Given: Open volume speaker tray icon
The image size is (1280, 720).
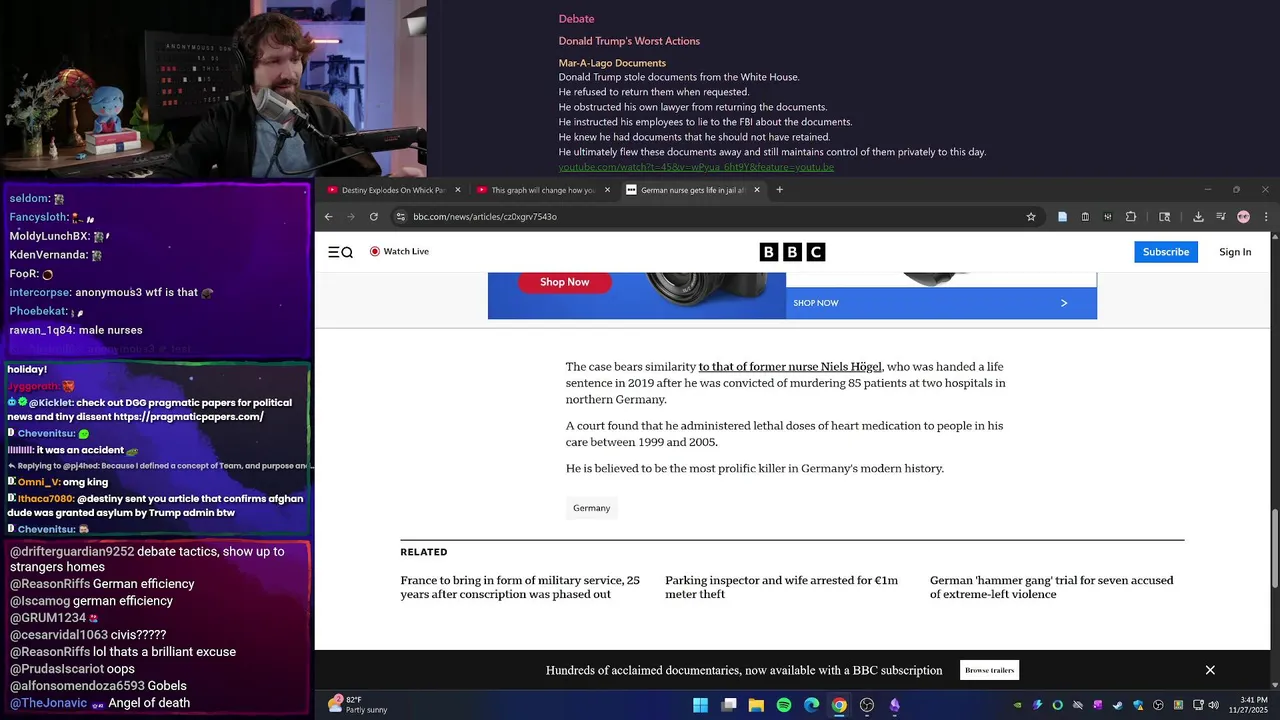Looking at the screenshot, I should coord(1213,705).
